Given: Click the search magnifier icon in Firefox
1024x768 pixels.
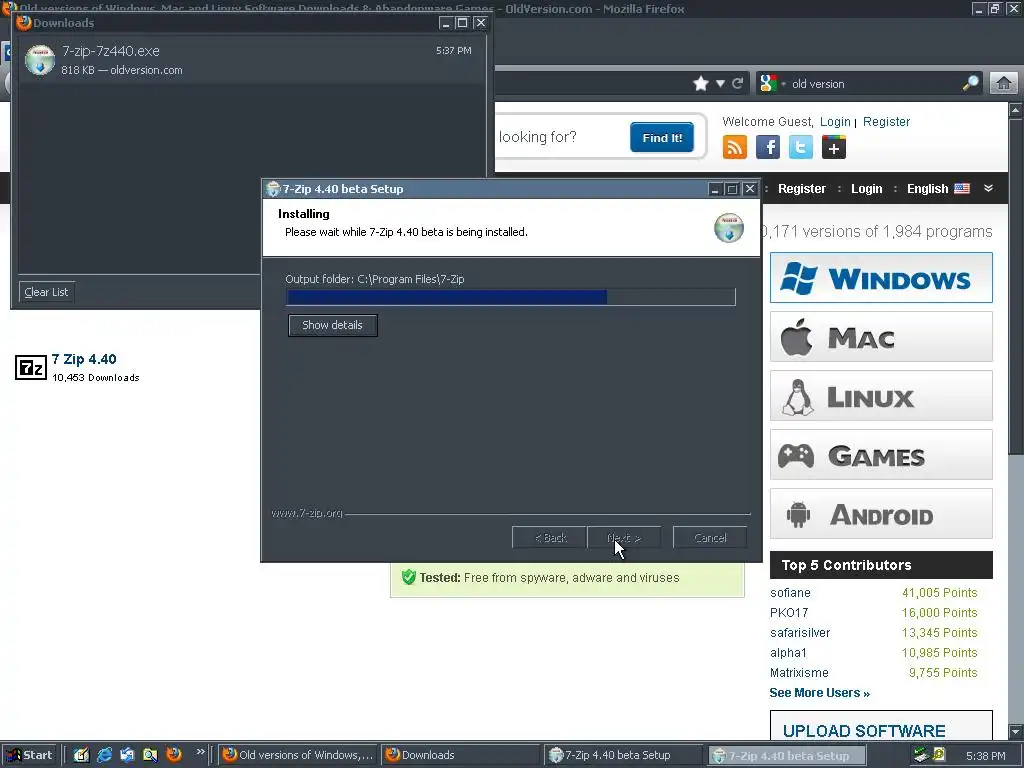Looking at the screenshot, I should tap(970, 83).
